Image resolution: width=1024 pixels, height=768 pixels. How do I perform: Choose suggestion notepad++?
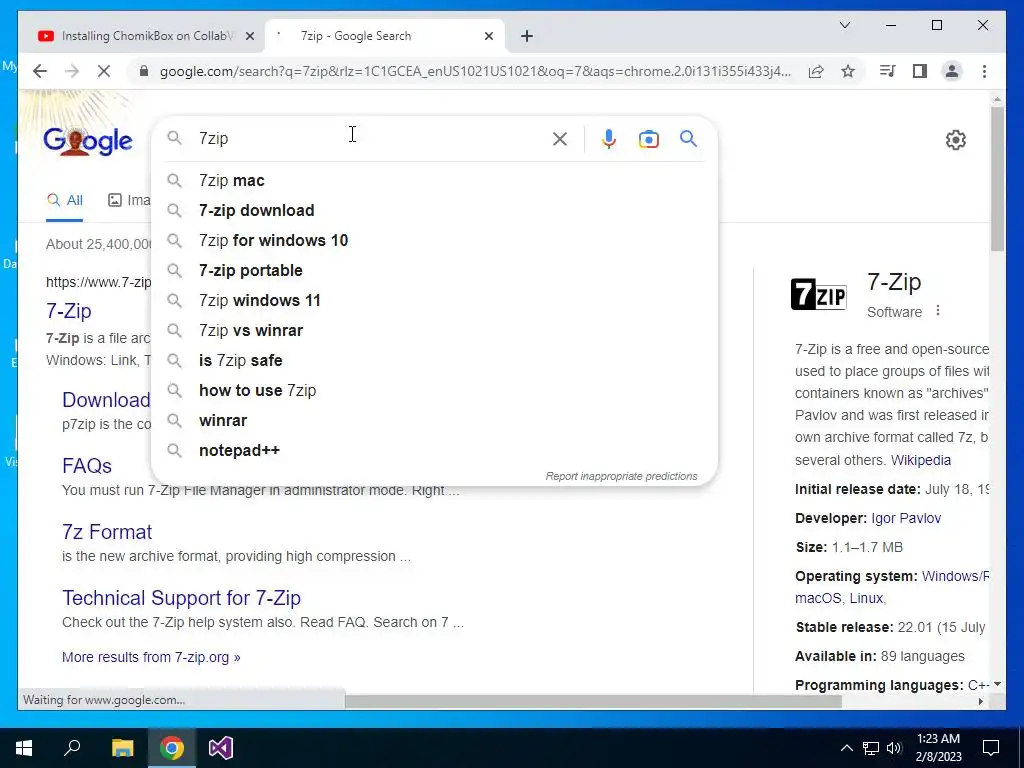434,451
